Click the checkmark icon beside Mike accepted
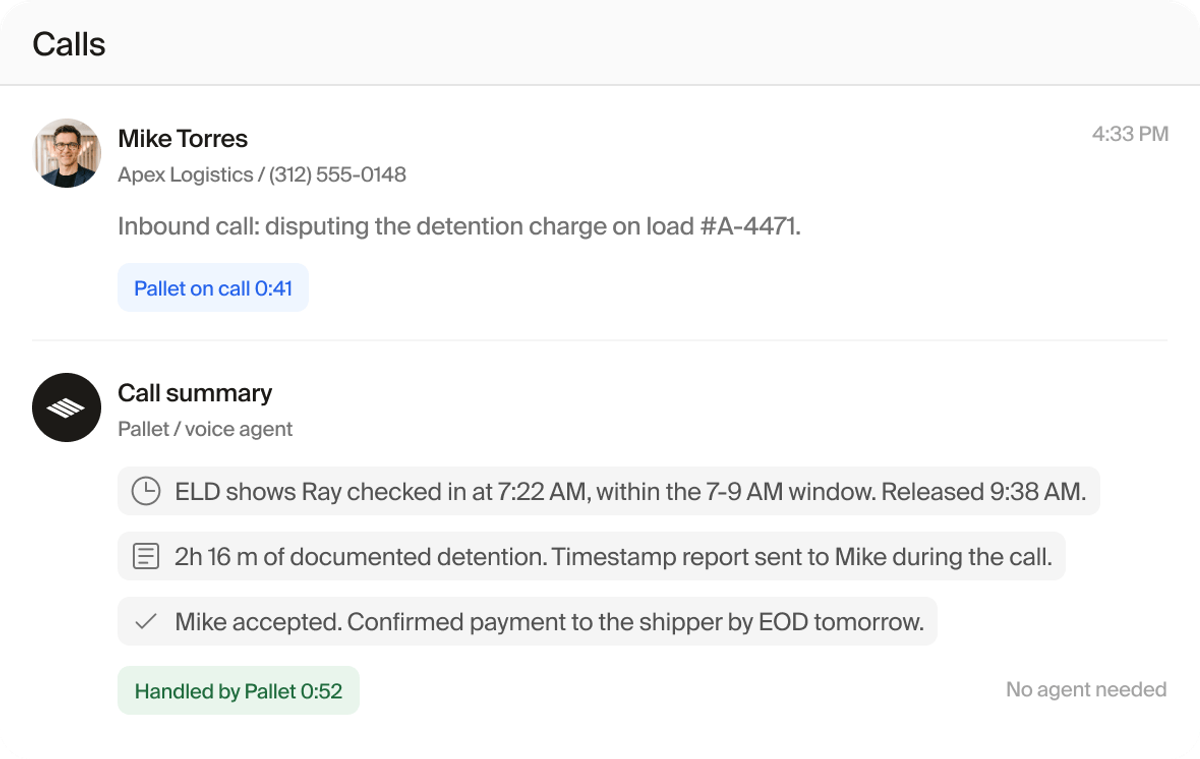The height and width of the screenshot is (759, 1200). [146, 621]
